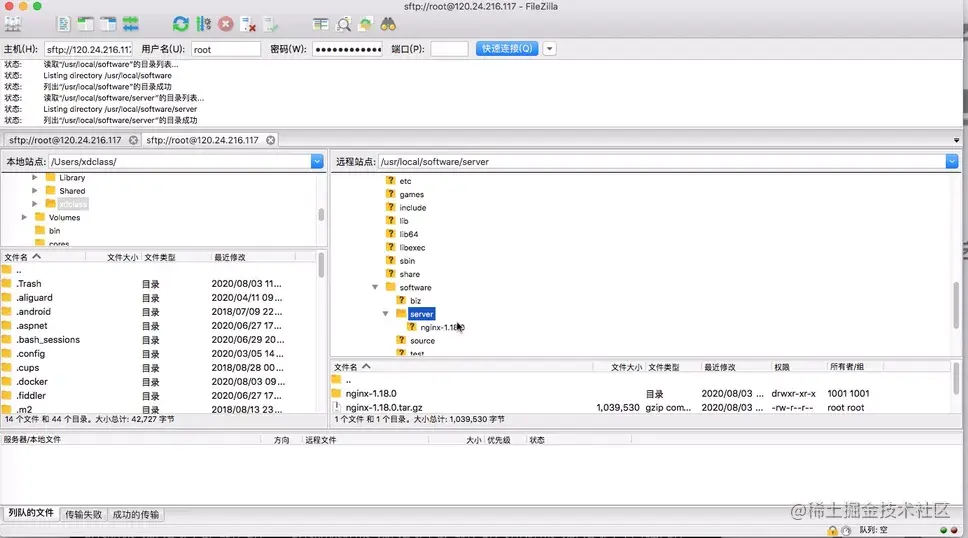Cancel current operation red X icon

226,24
